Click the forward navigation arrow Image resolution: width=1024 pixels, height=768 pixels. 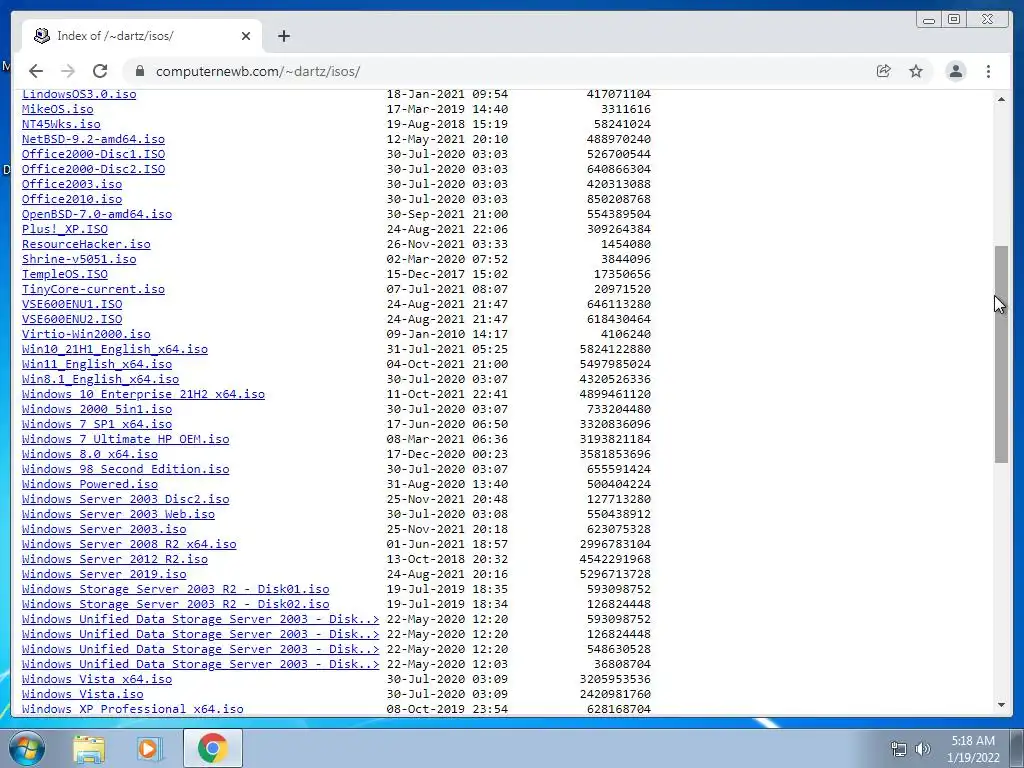pos(68,71)
